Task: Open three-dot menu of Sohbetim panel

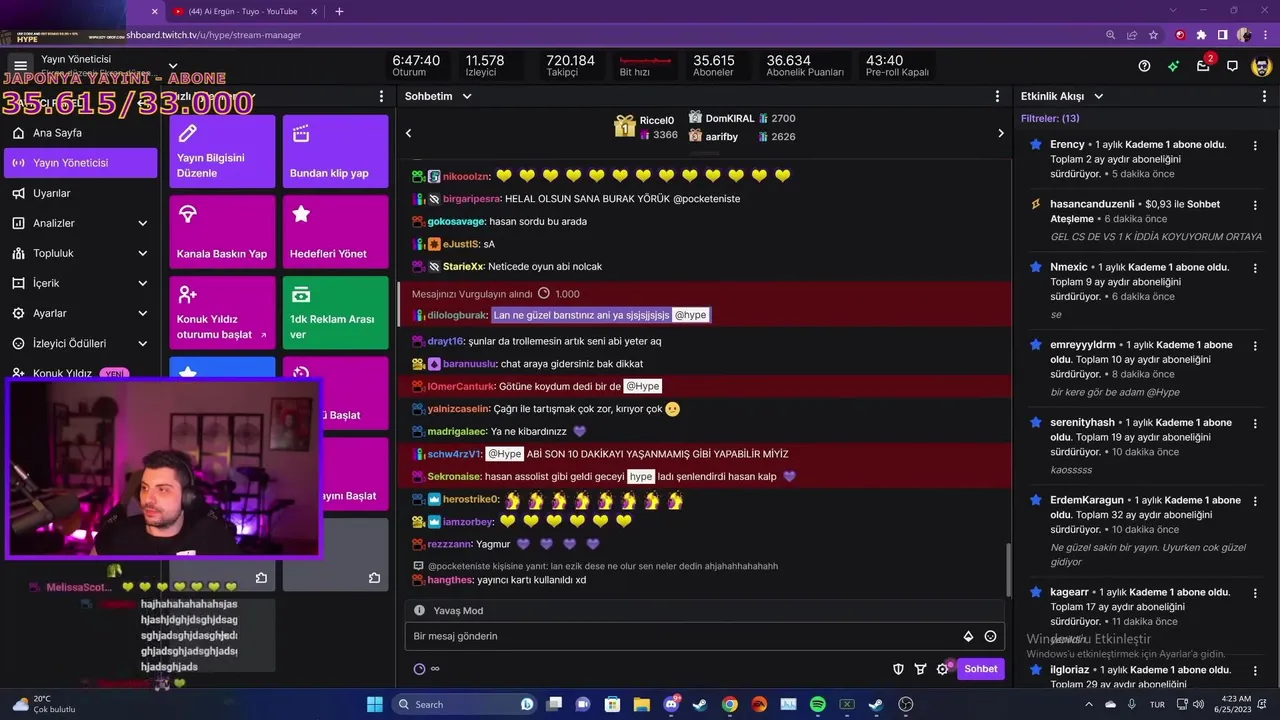Action: click(997, 96)
